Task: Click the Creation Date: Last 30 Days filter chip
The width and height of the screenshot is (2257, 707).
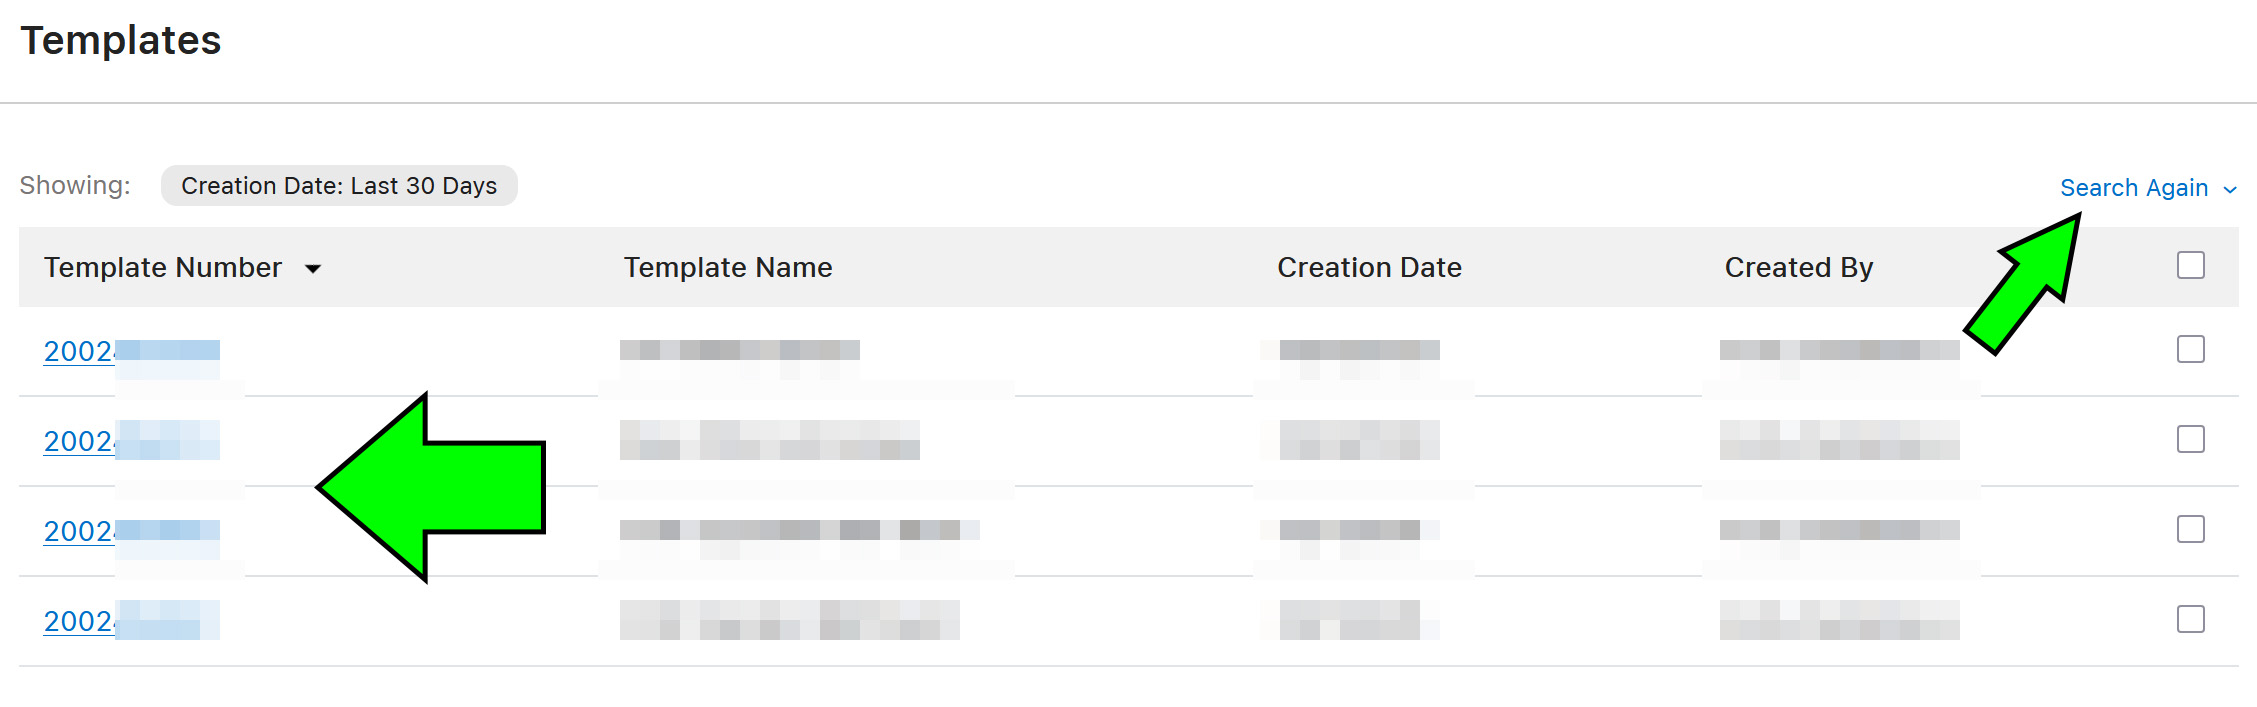Action: (339, 186)
